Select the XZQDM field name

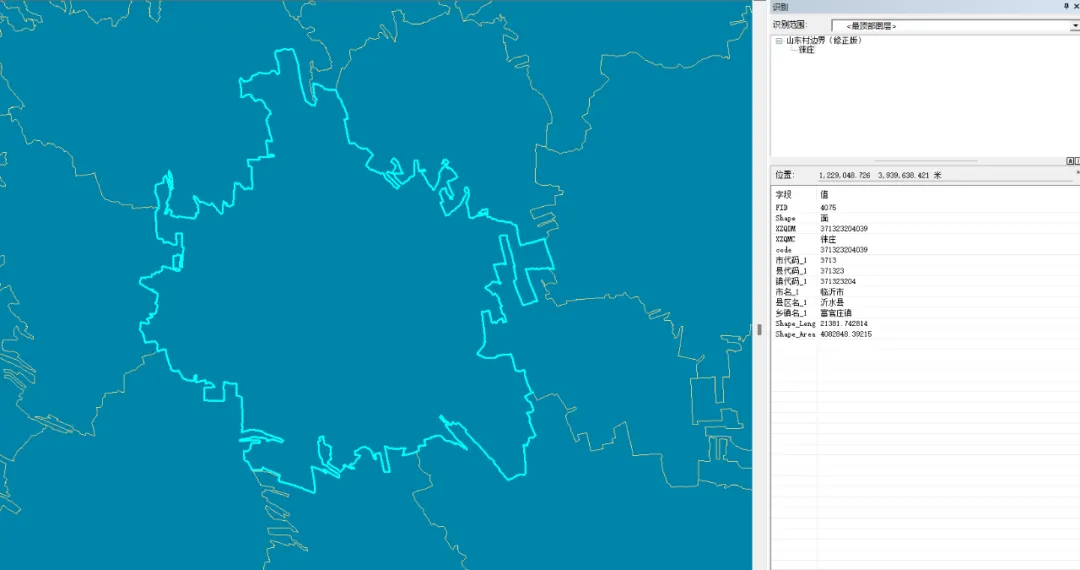785,229
